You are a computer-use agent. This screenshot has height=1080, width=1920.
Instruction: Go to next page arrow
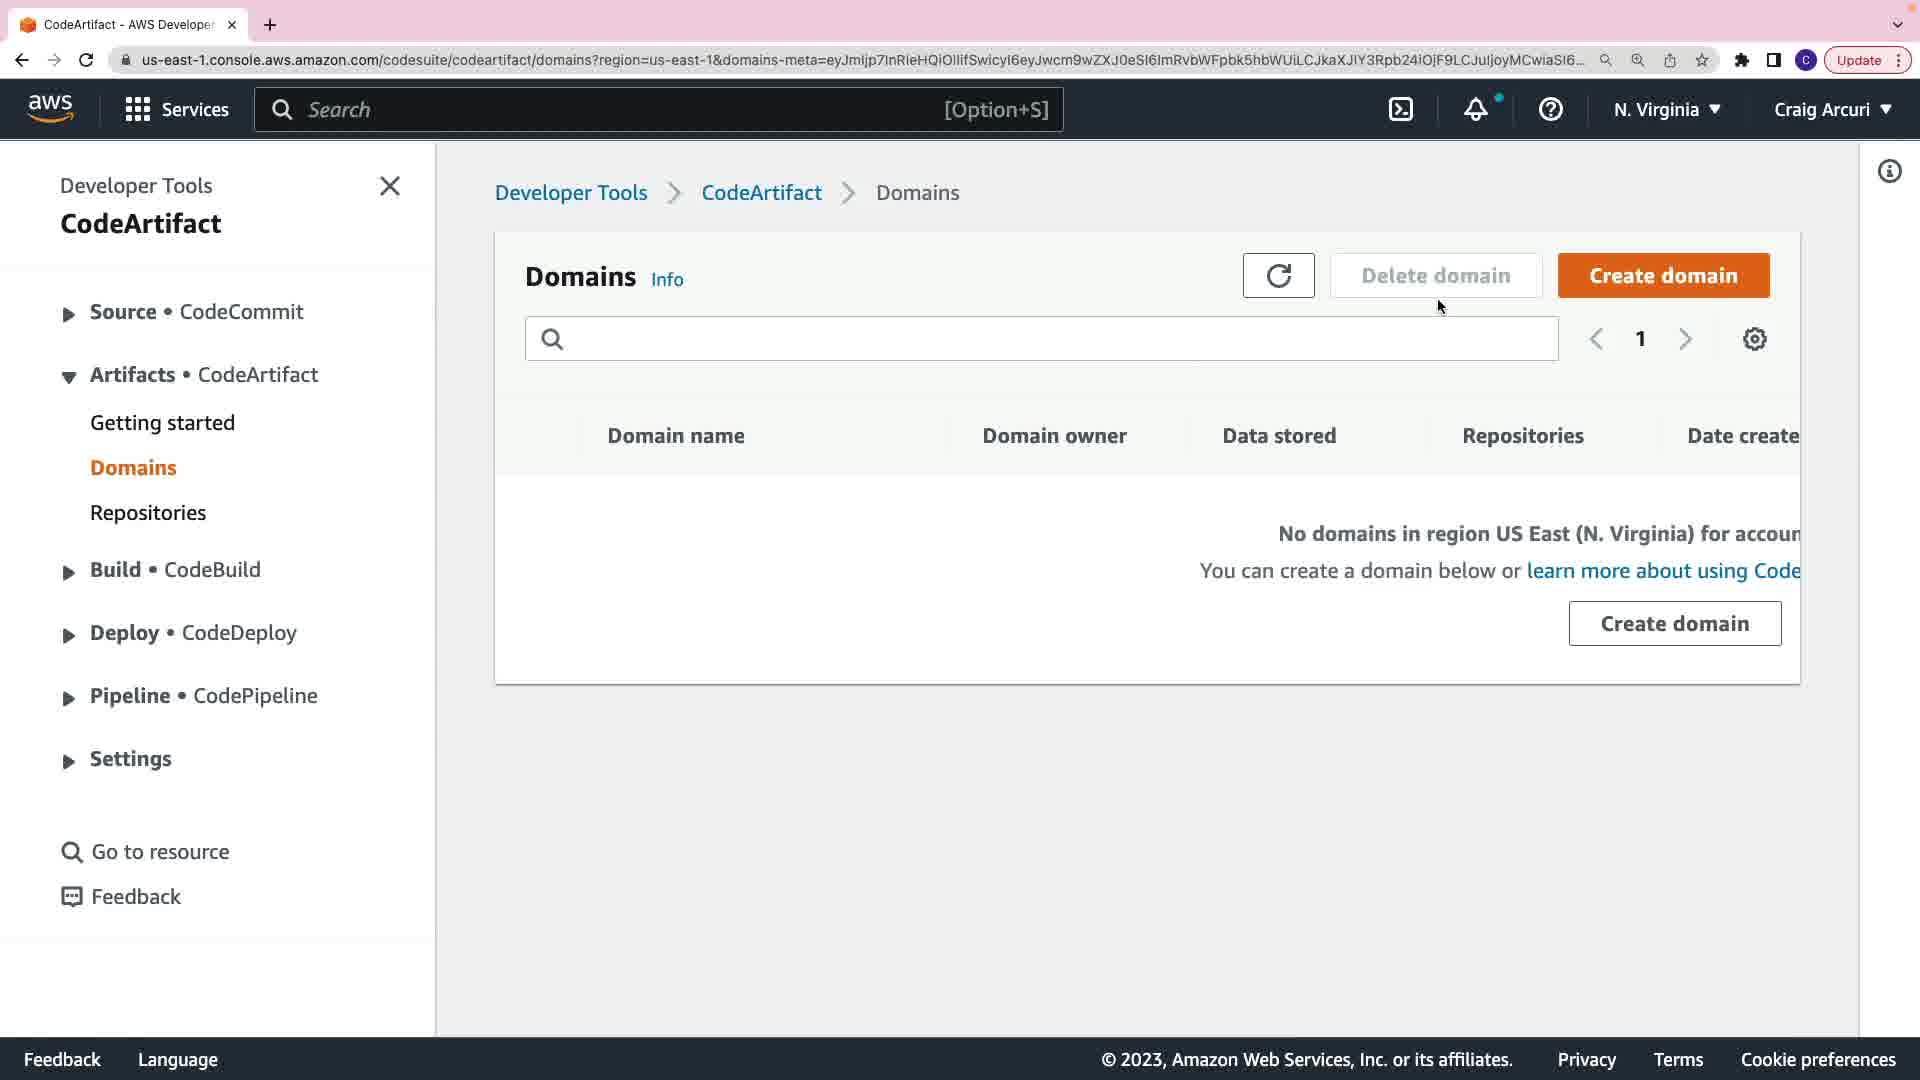tap(1685, 339)
